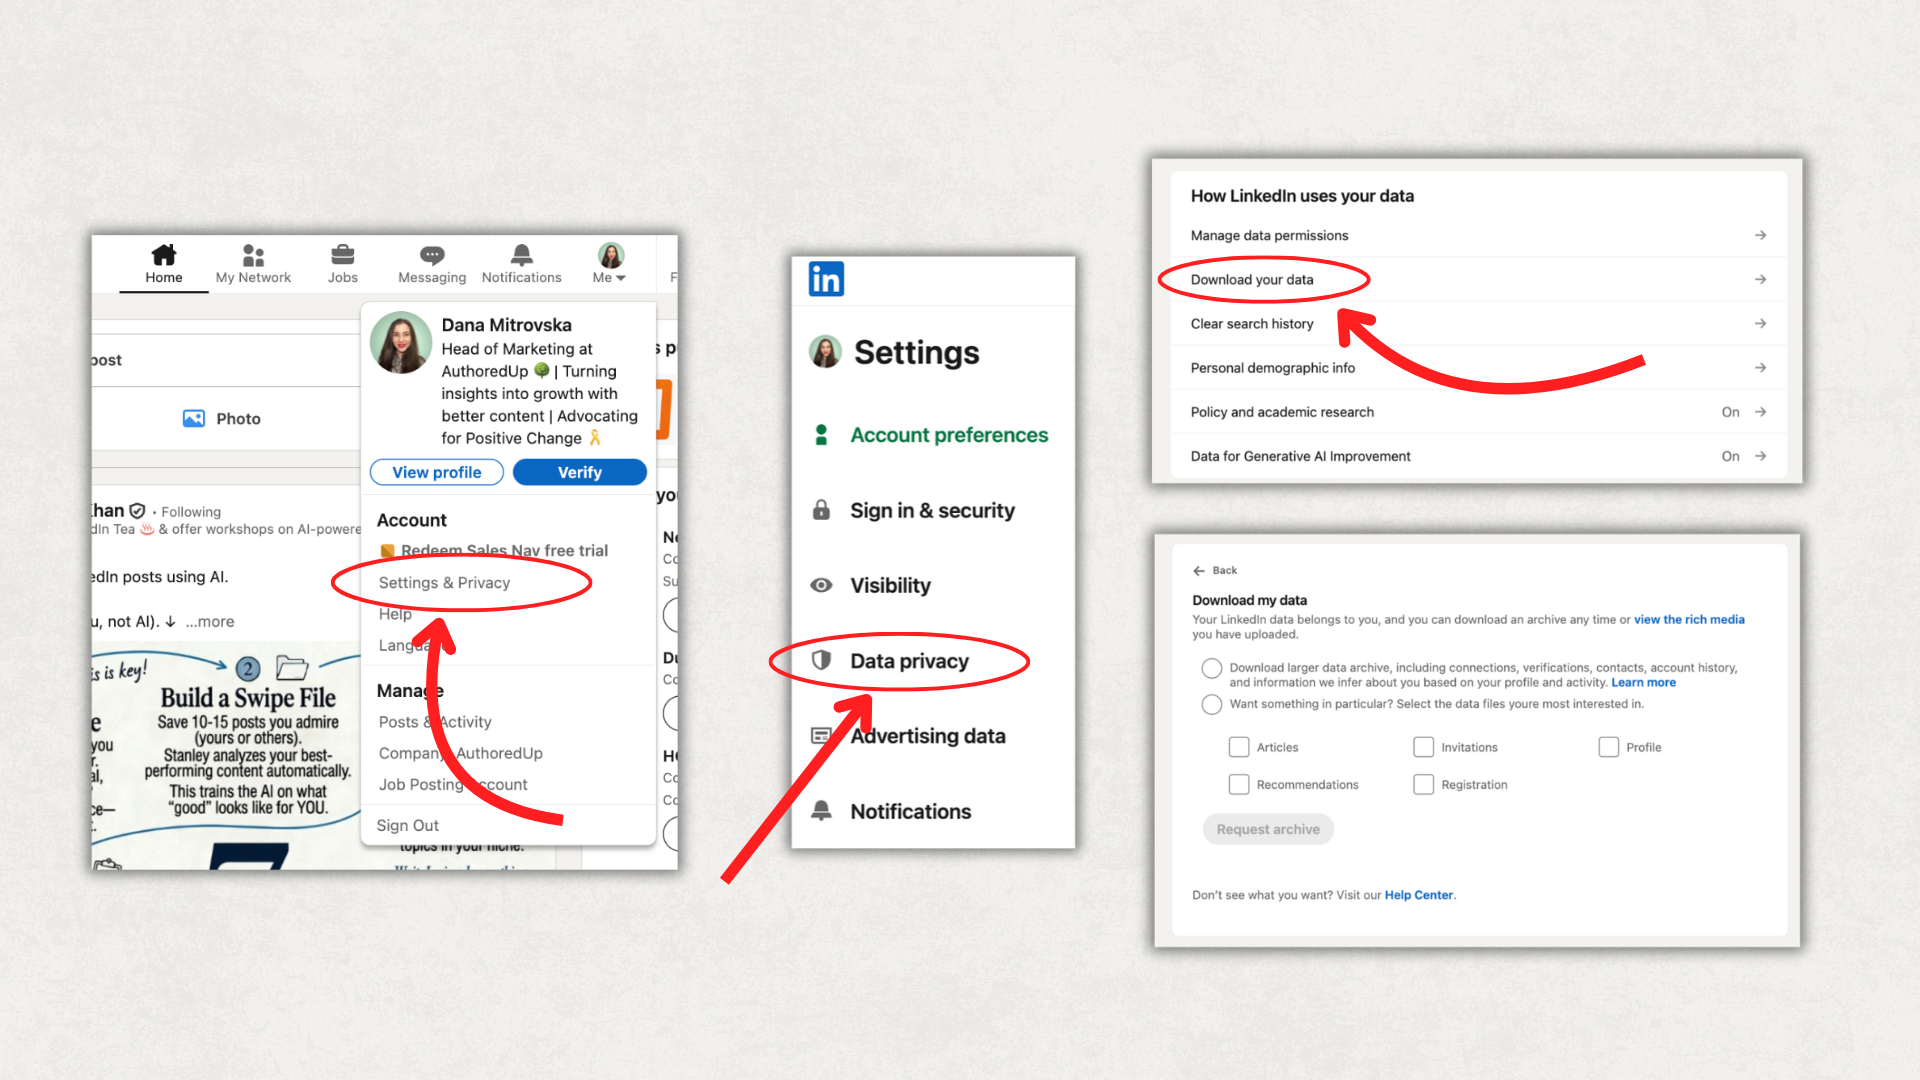Click the Back arrow in Download my data
Viewport: 1920px width, 1080px height.
[1199, 571]
